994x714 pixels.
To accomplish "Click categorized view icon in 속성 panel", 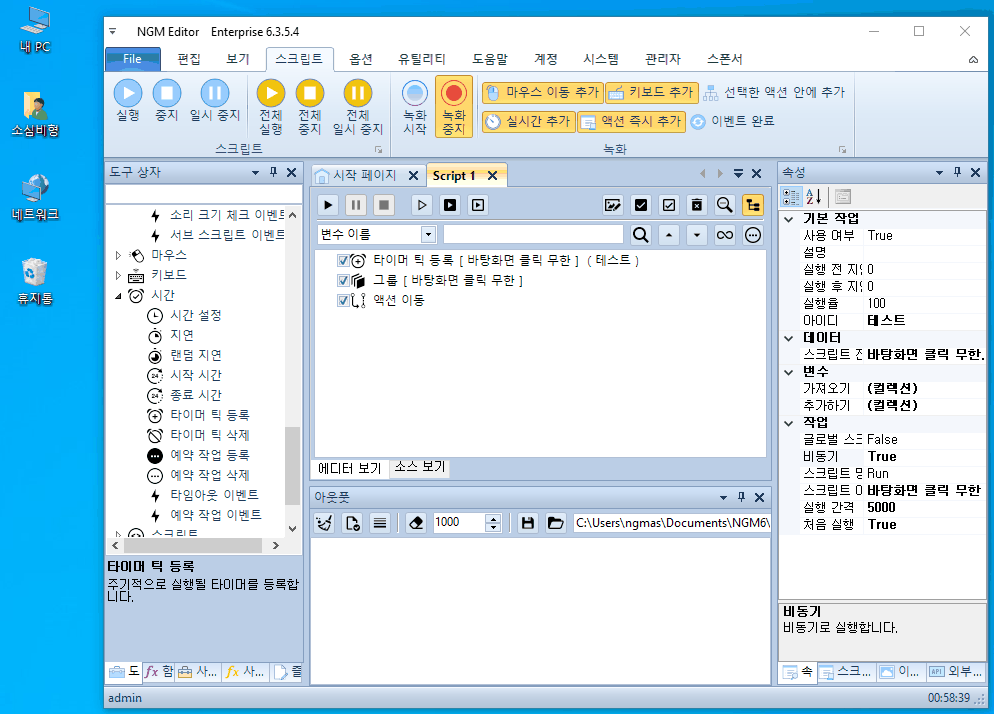I will click(x=791, y=197).
